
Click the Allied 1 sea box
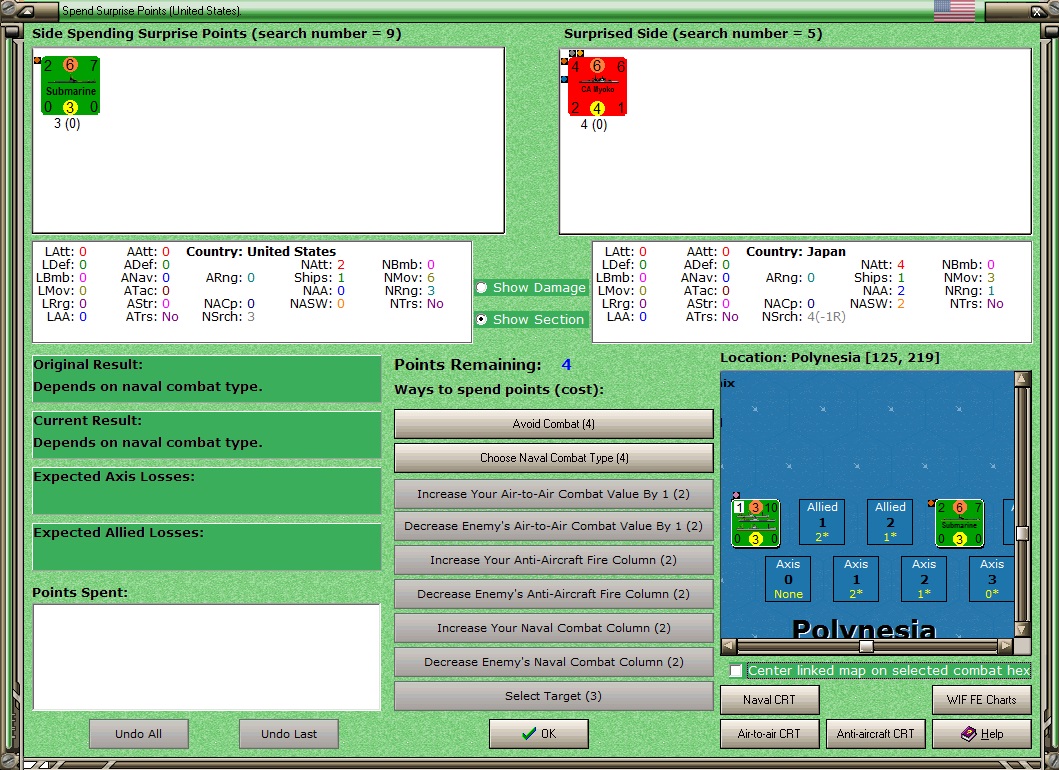[822, 521]
